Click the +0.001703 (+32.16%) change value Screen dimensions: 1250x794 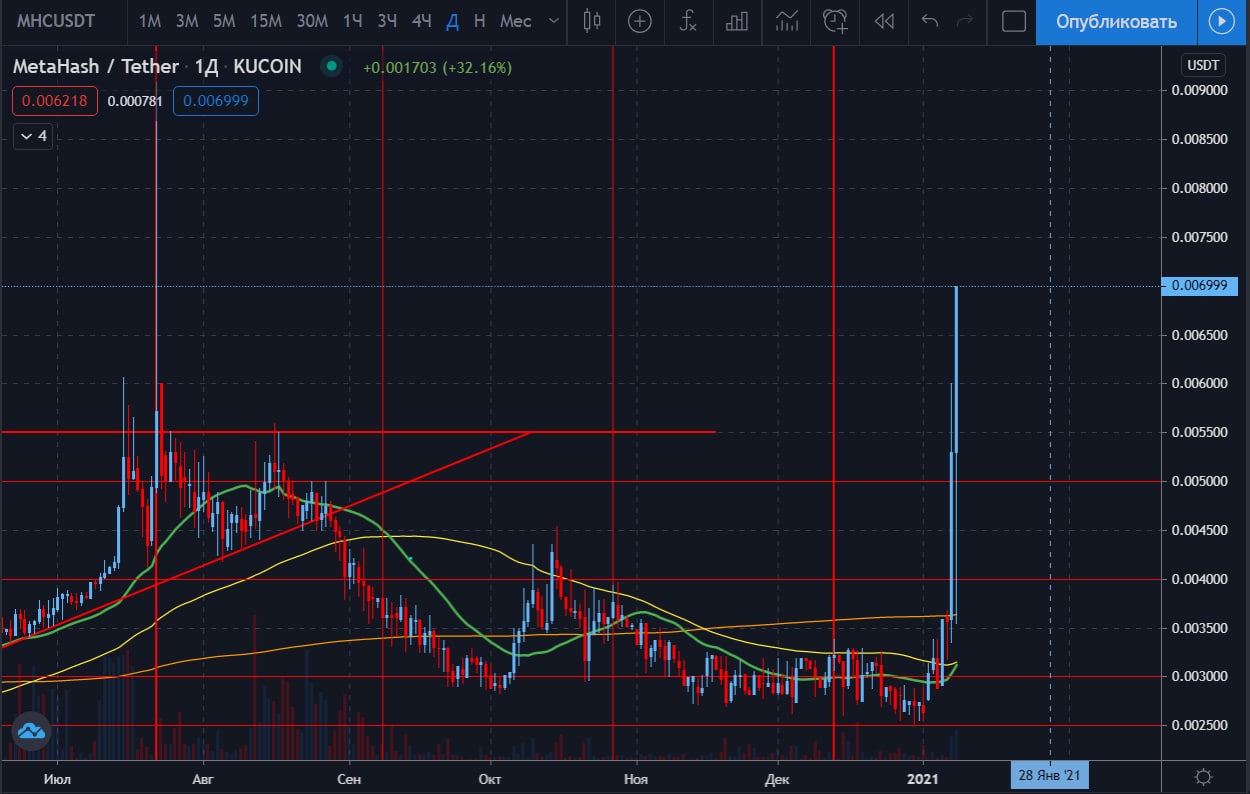click(x=437, y=67)
